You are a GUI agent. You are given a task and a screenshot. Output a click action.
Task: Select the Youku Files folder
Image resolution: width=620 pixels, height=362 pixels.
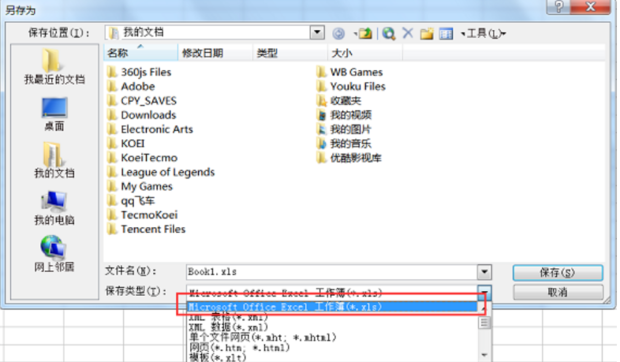click(x=351, y=86)
